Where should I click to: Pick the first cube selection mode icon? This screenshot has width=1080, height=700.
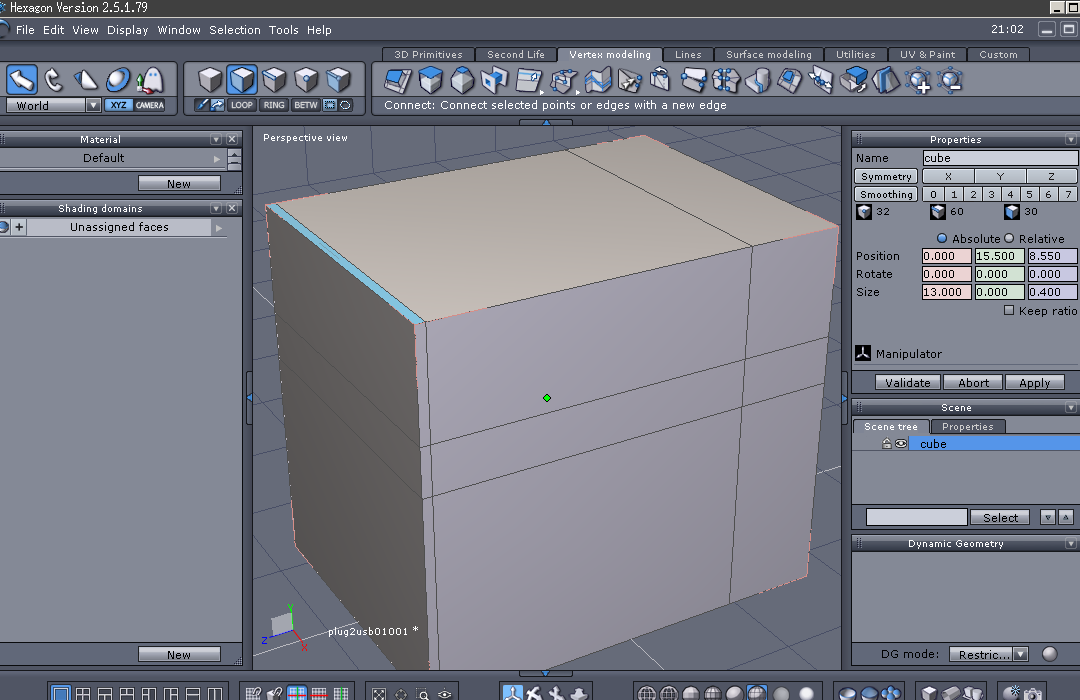pos(210,79)
